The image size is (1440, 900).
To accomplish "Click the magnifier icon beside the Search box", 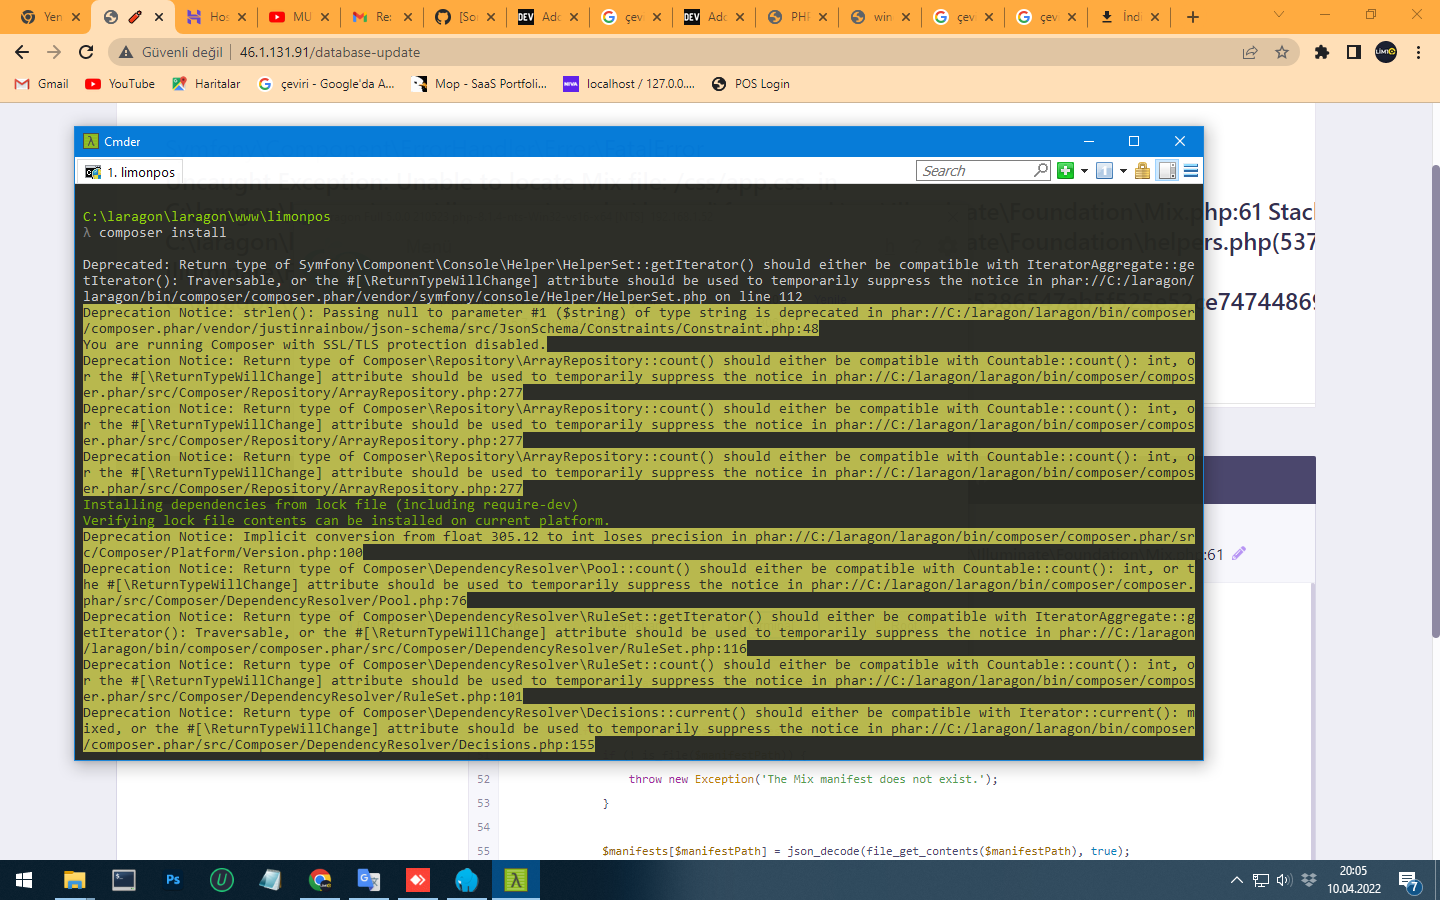I will click(1041, 170).
